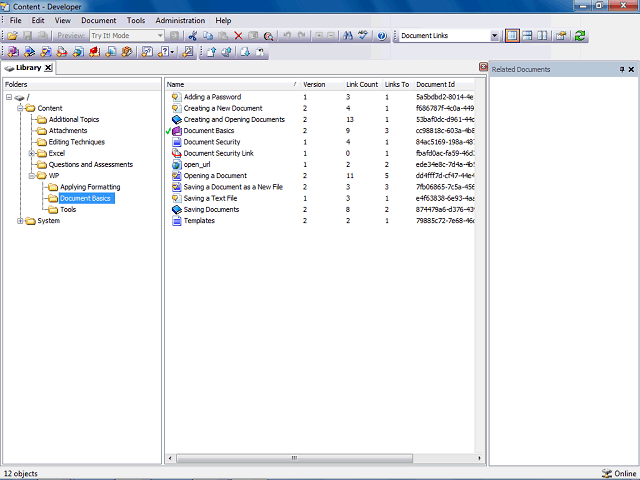Collapse the Content folder in tree
The image size is (640, 480).
[x=20, y=108]
